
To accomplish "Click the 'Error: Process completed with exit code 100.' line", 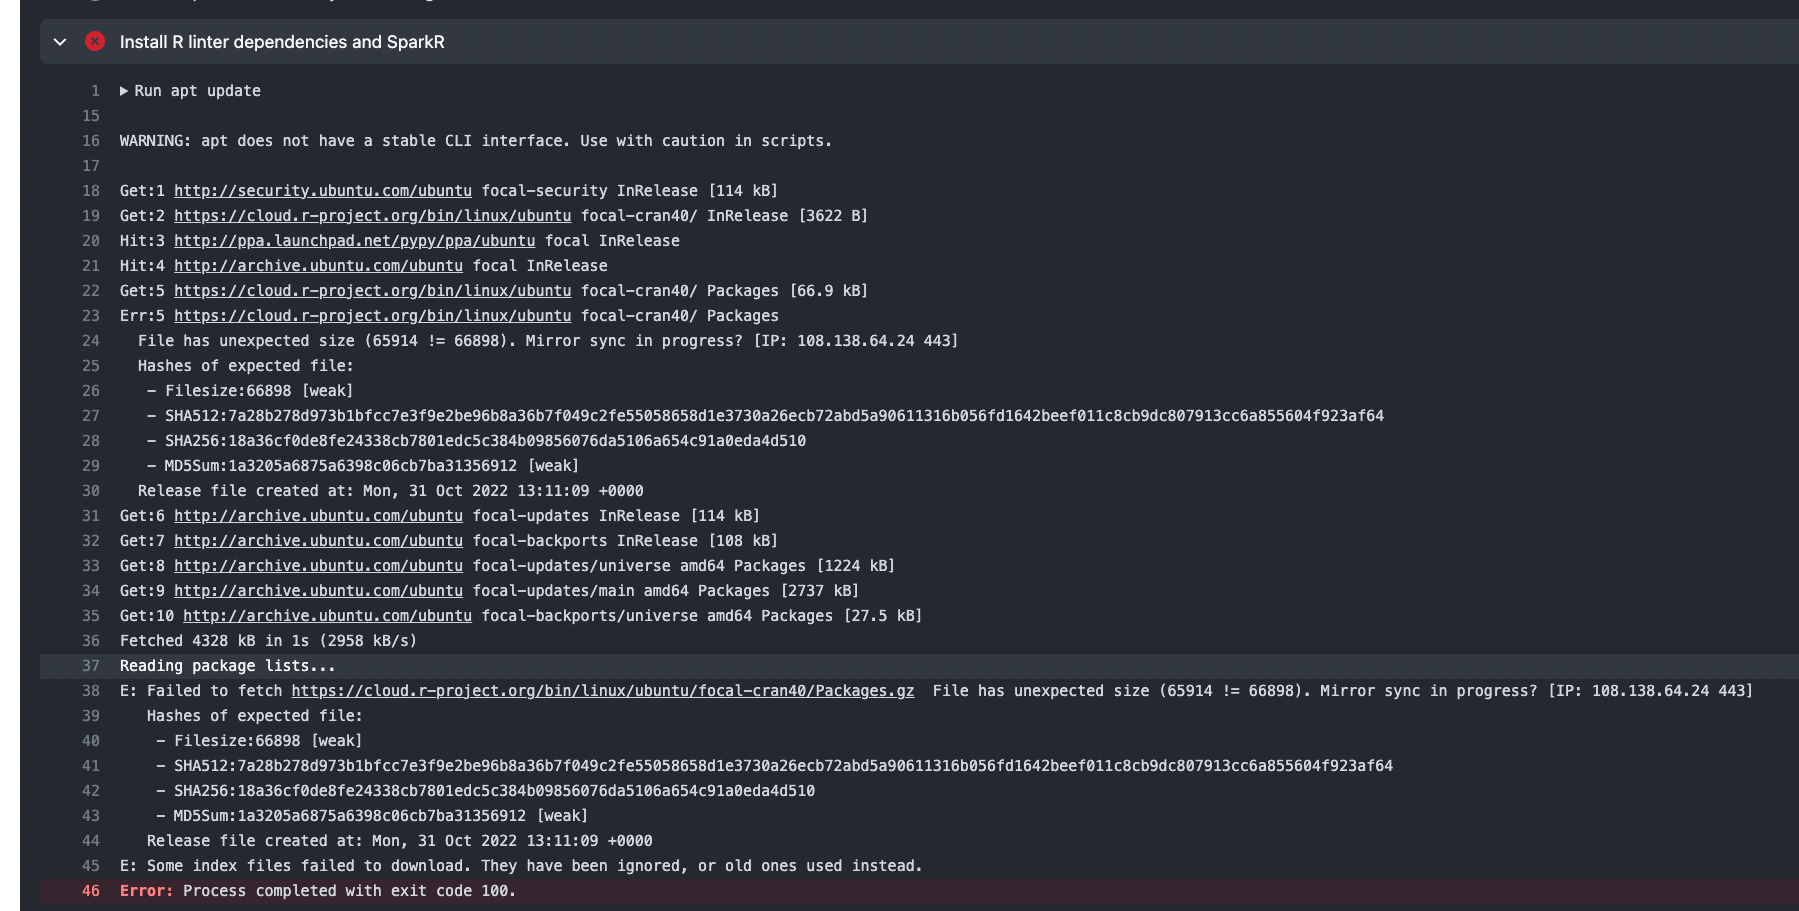I will 318,891.
